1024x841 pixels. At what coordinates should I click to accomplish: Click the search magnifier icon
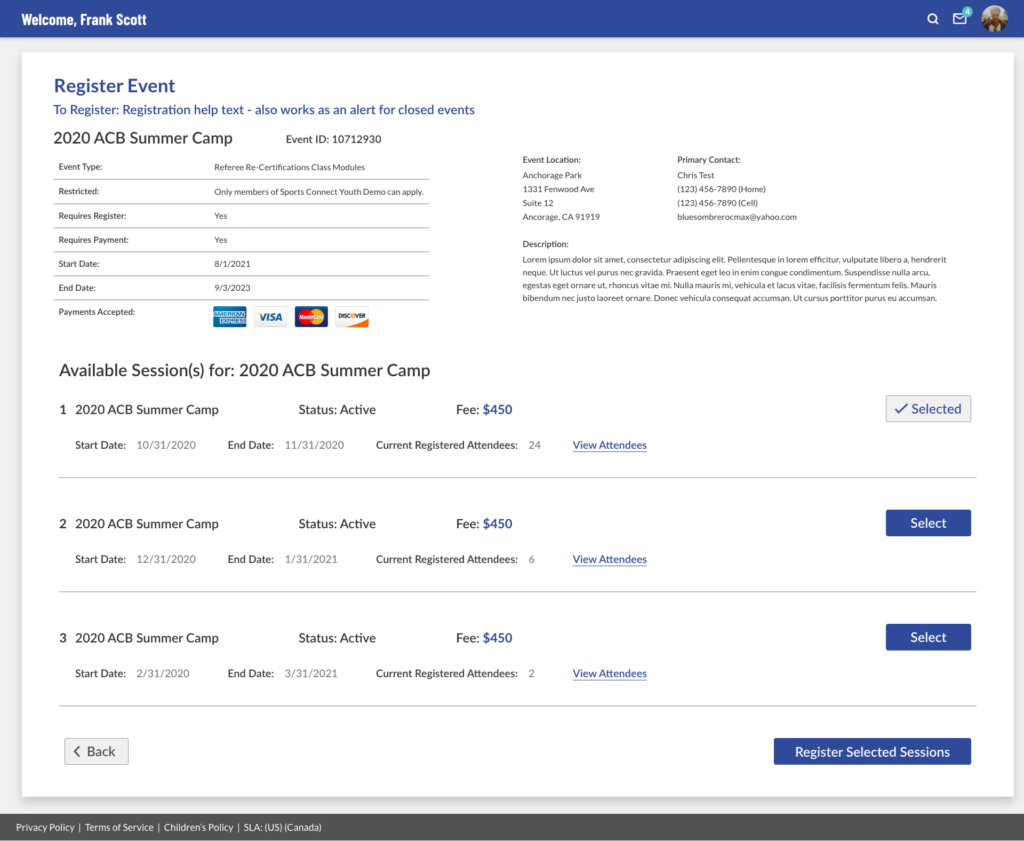tap(933, 19)
